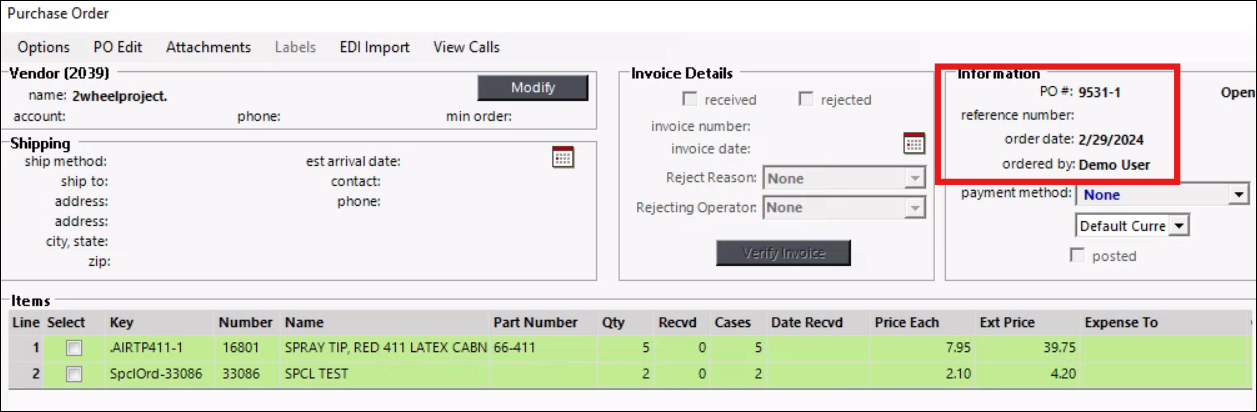Check the received checkbox
Viewport: 1257px width, 412px height.
pos(690,99)
